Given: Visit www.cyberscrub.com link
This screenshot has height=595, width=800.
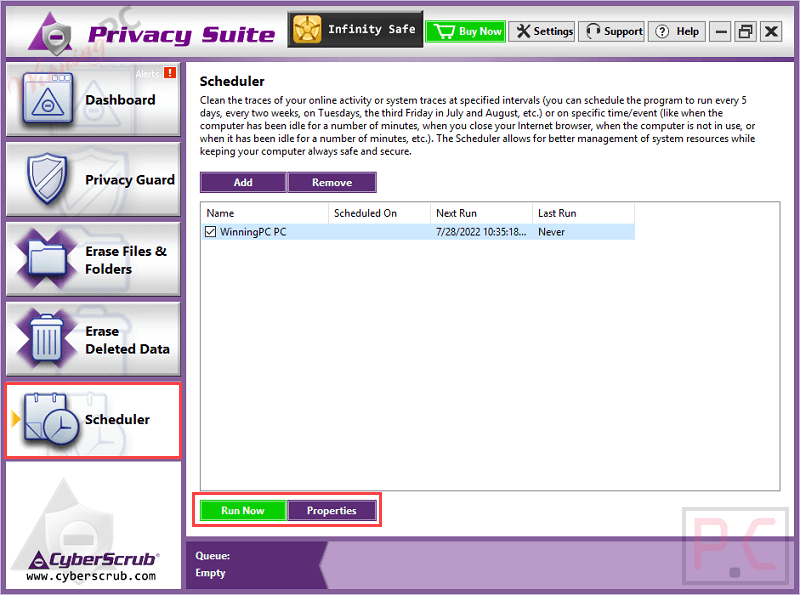Looking at the screenshot, I should pos(91,576).
